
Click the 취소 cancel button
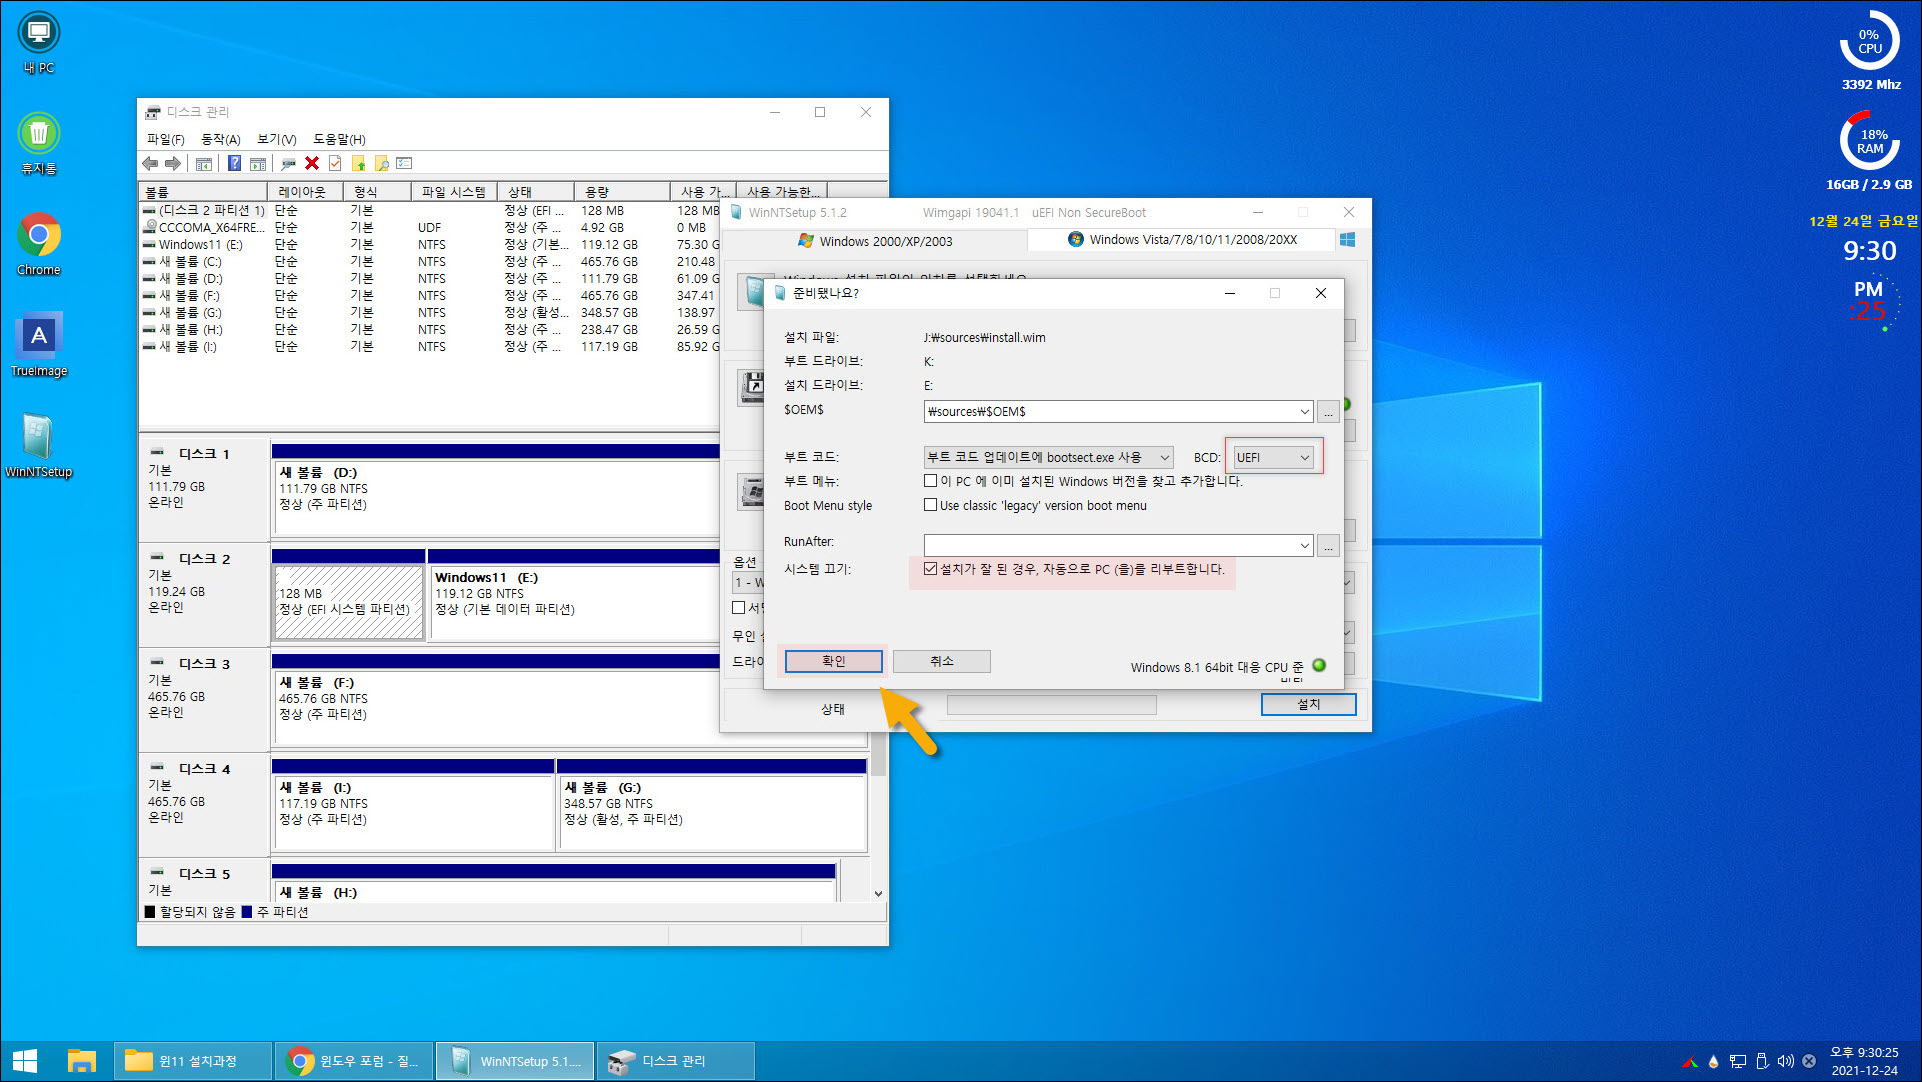click(941, 661)
